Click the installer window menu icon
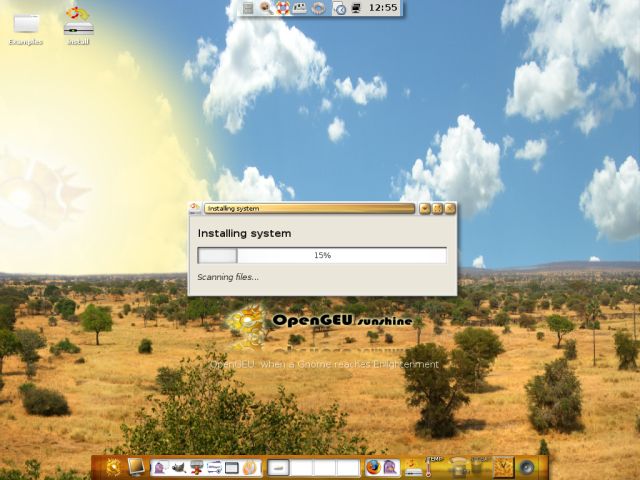This screenshot has height=480, width=640. pyautogui.click(x=195, y=209)
